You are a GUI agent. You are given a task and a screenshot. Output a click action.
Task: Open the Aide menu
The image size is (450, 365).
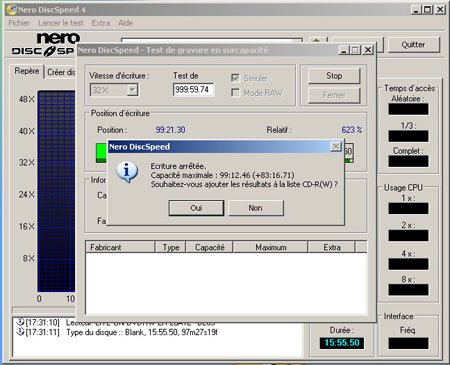click(x=126, y=23)
